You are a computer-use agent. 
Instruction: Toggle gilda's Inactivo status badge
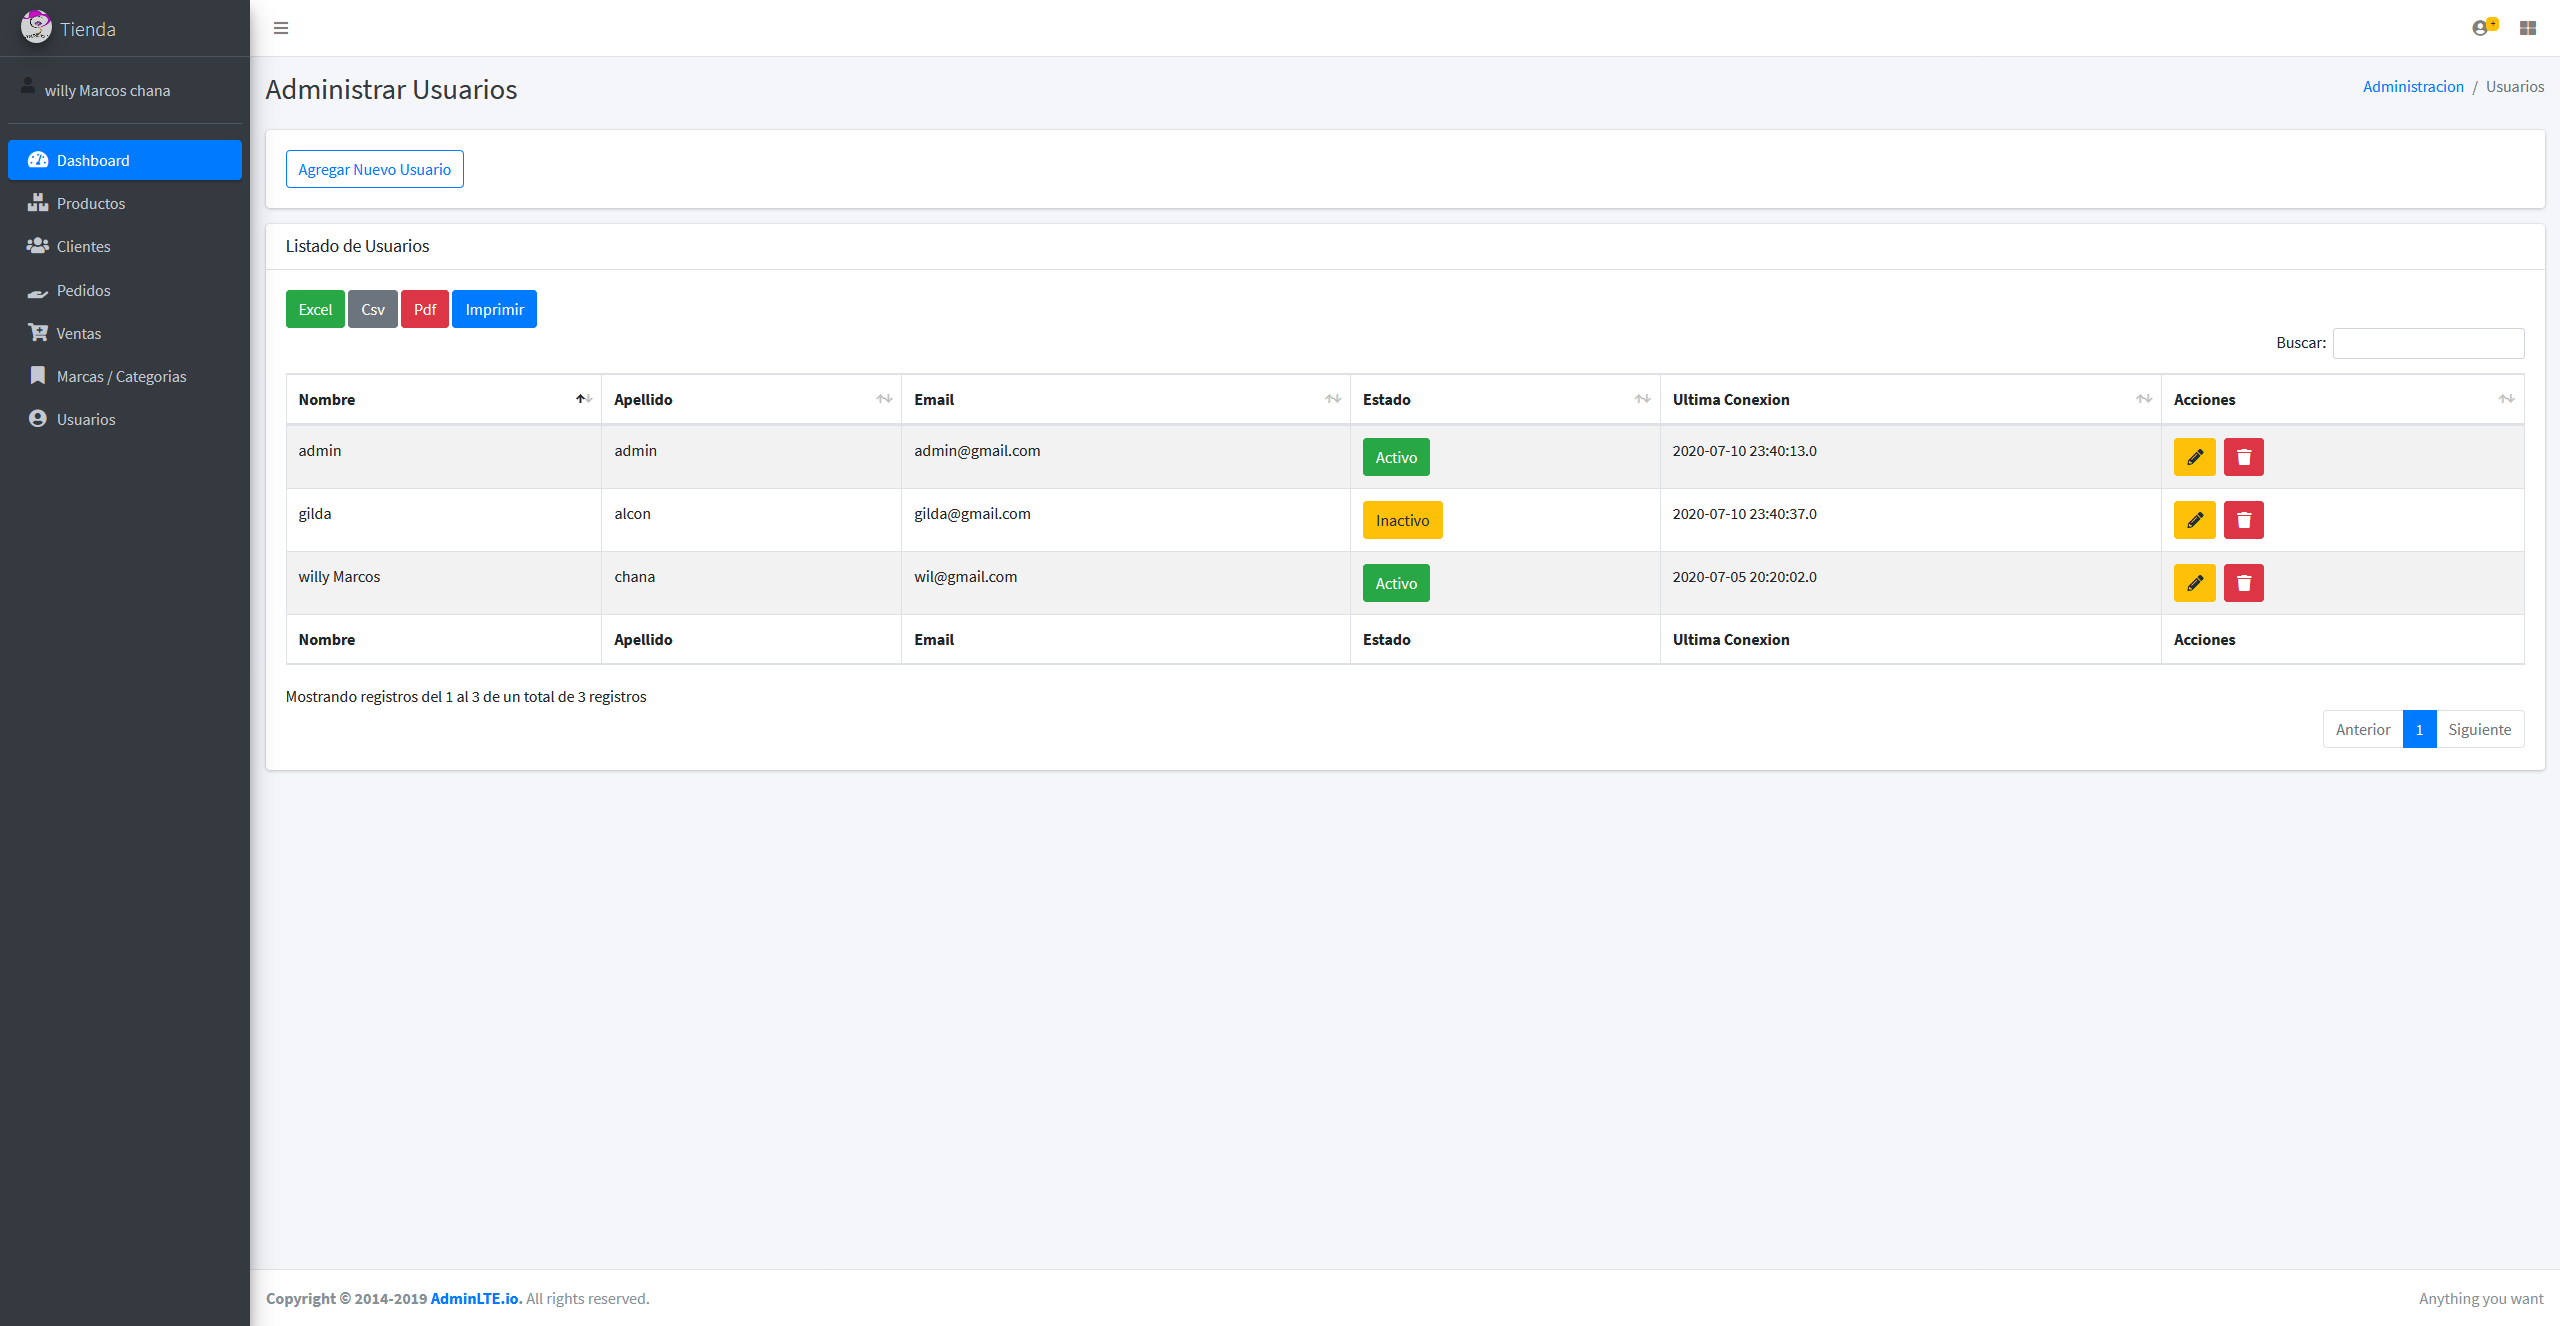coord(1402,519)
